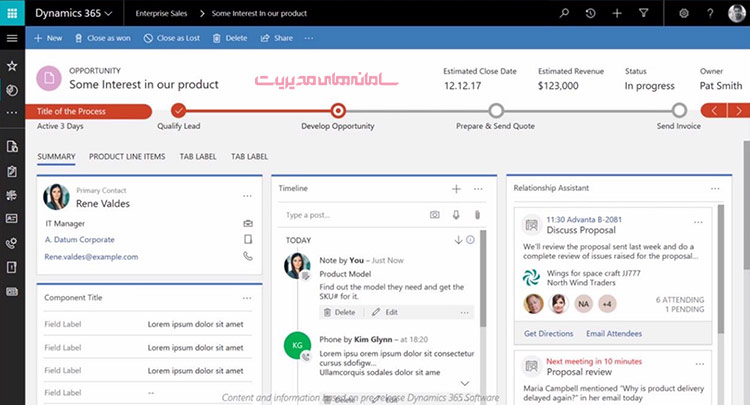Open Discuss Proposal card title
The height and width of the screenshot is (405, 750).
pyautogui.click(x=581, y=230)
